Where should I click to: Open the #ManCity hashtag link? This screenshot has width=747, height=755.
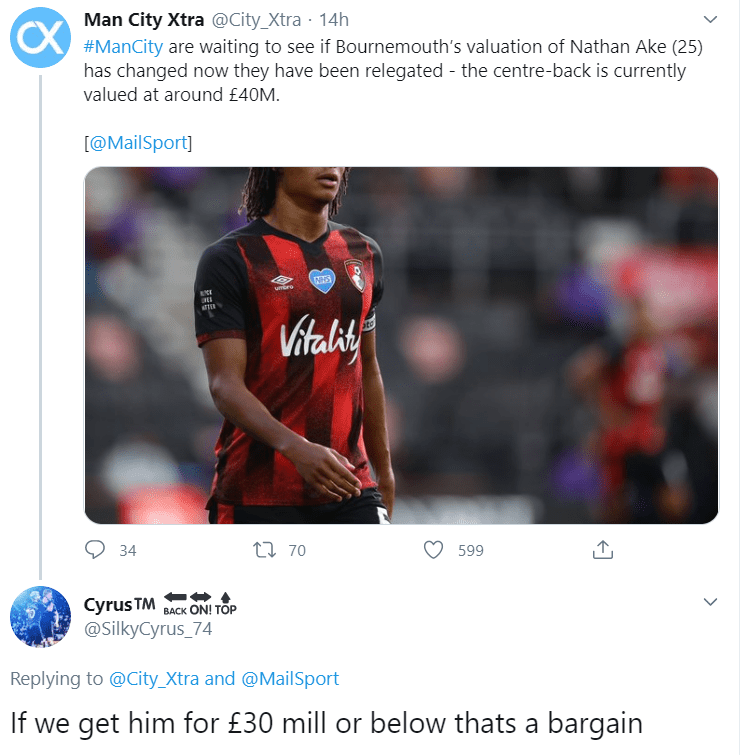coord(123,47)
